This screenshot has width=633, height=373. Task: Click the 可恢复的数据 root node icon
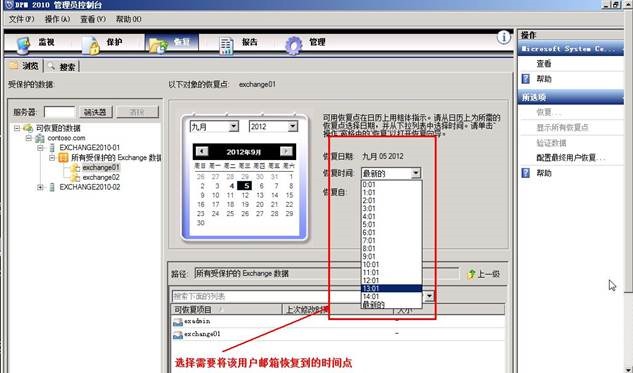click(28, 128)
